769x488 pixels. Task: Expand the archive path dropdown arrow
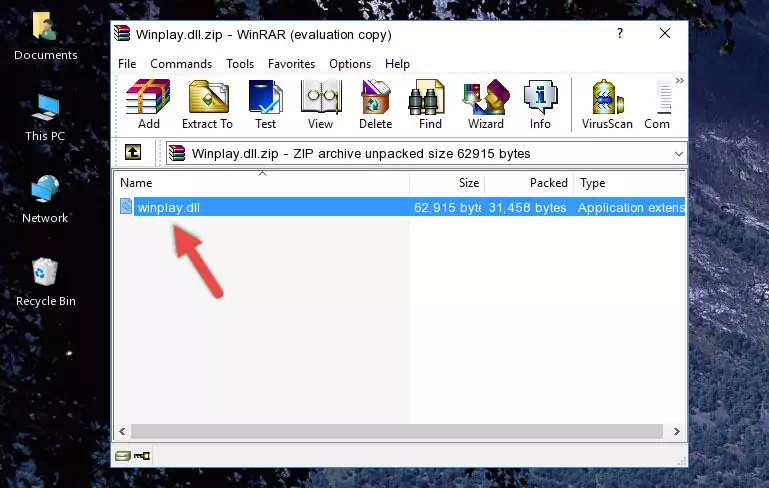[678, 154]
